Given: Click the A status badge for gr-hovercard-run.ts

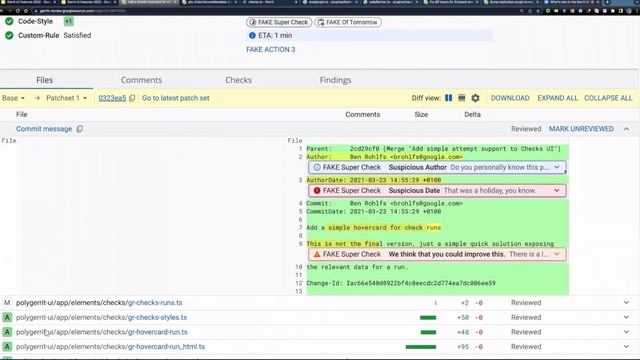Looking at the screenshot, I should point(7,332).
